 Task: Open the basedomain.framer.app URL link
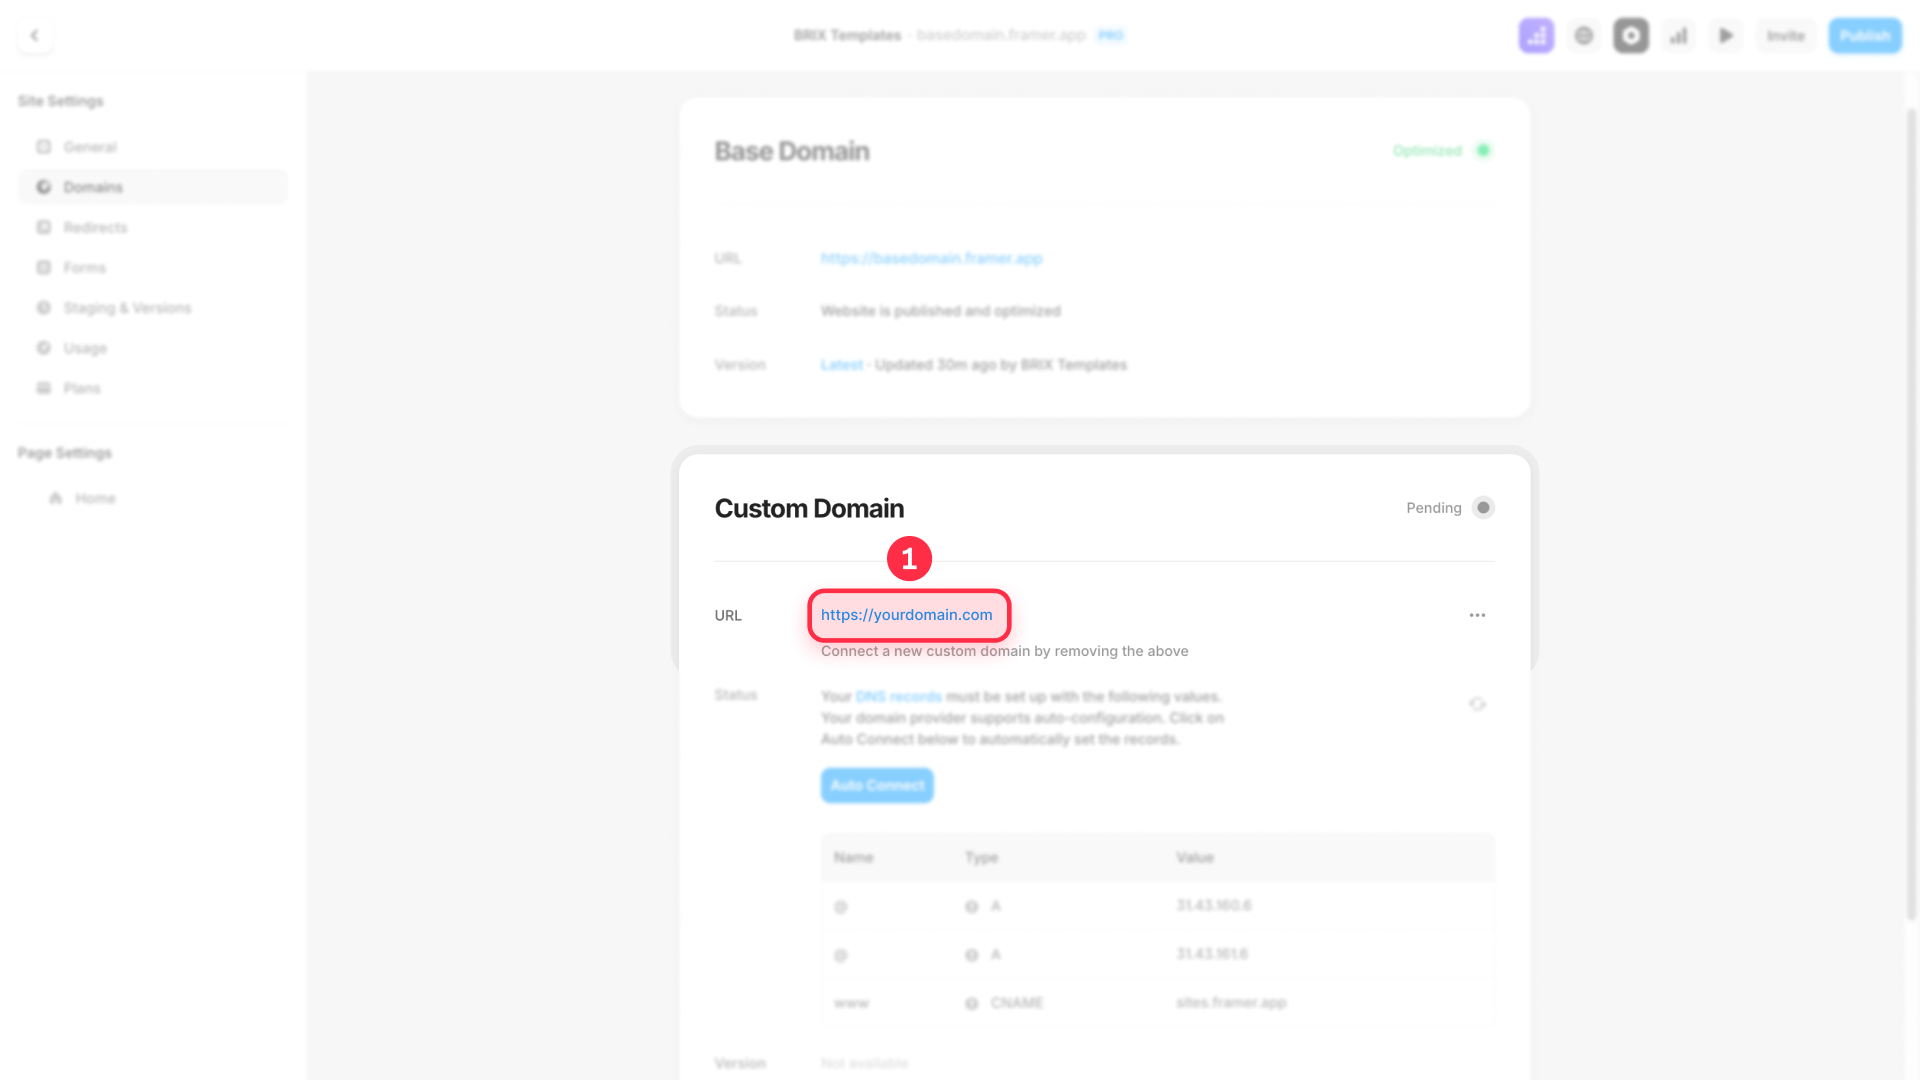pos(931,258)
